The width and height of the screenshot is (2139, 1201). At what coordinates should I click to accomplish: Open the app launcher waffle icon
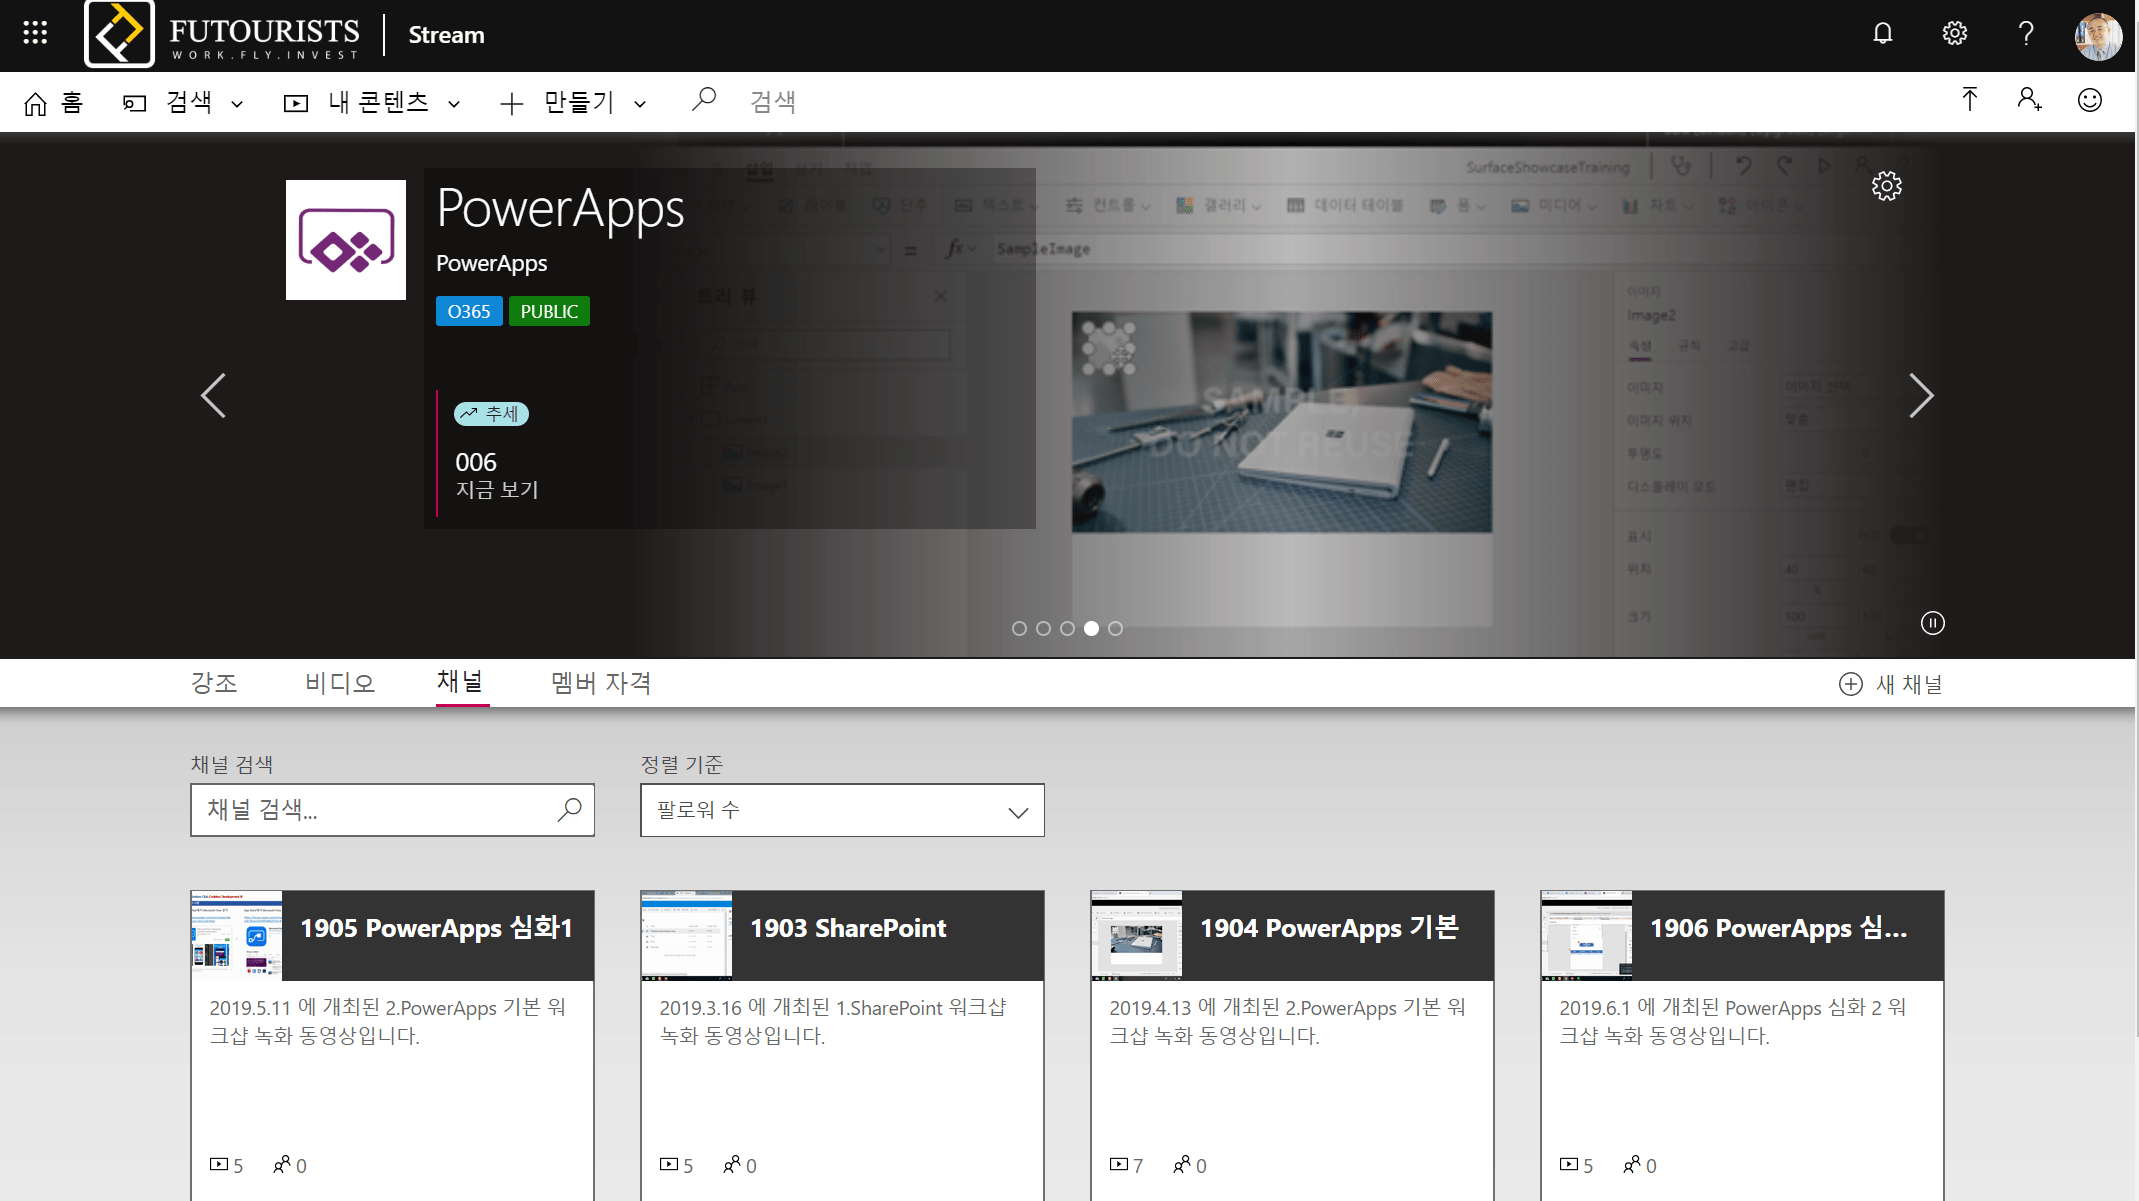[x=35, y=34]
